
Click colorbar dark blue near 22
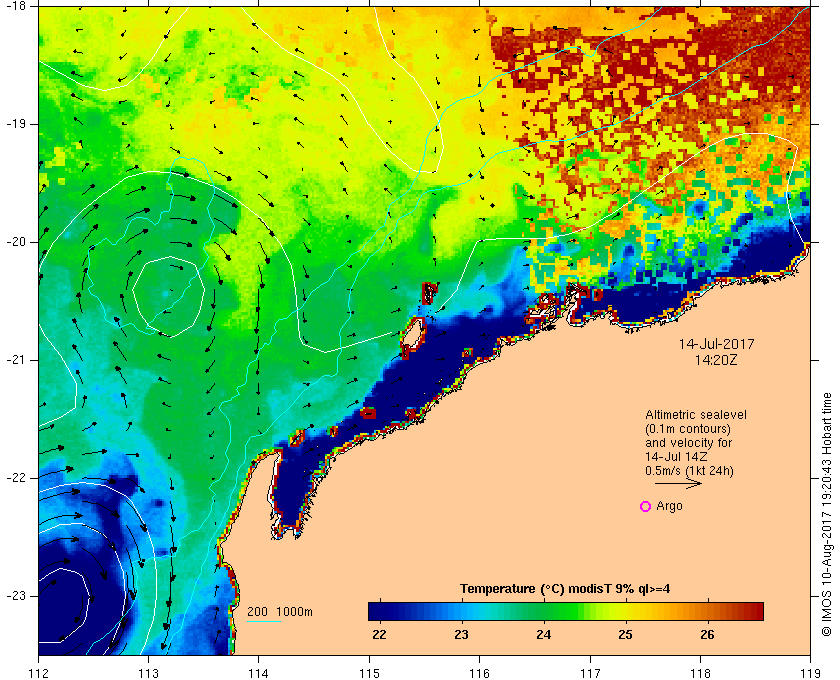click(381, 611)
